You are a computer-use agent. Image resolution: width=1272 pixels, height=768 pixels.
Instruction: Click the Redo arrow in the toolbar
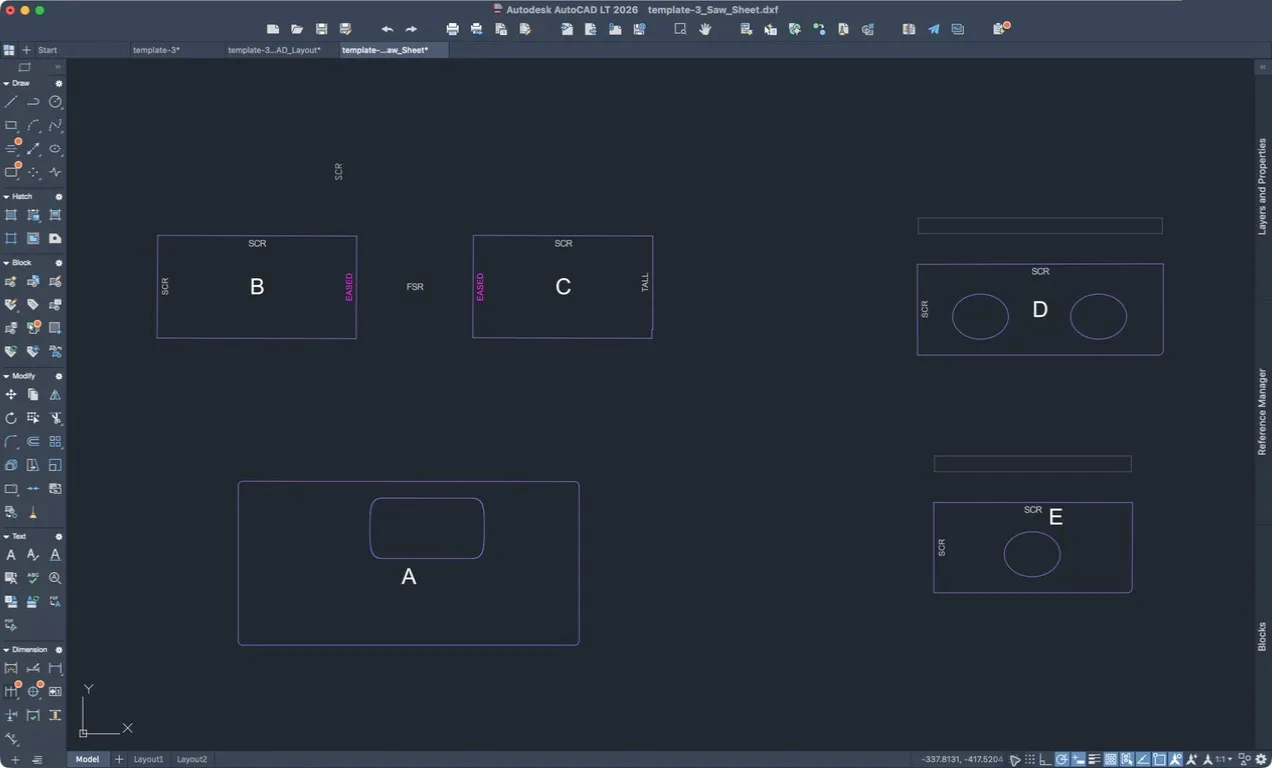411,29
